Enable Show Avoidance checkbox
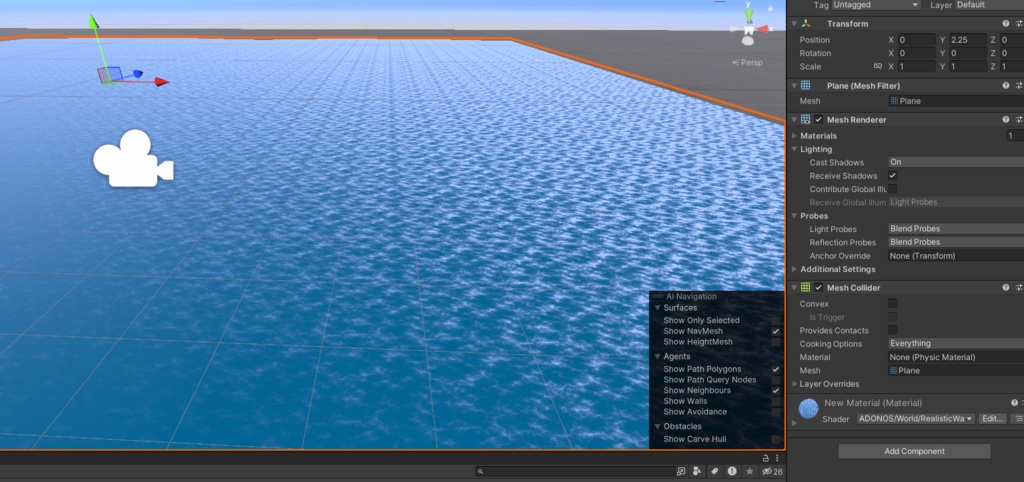The width and height of the screenshot is (1024, 482). 776,412
